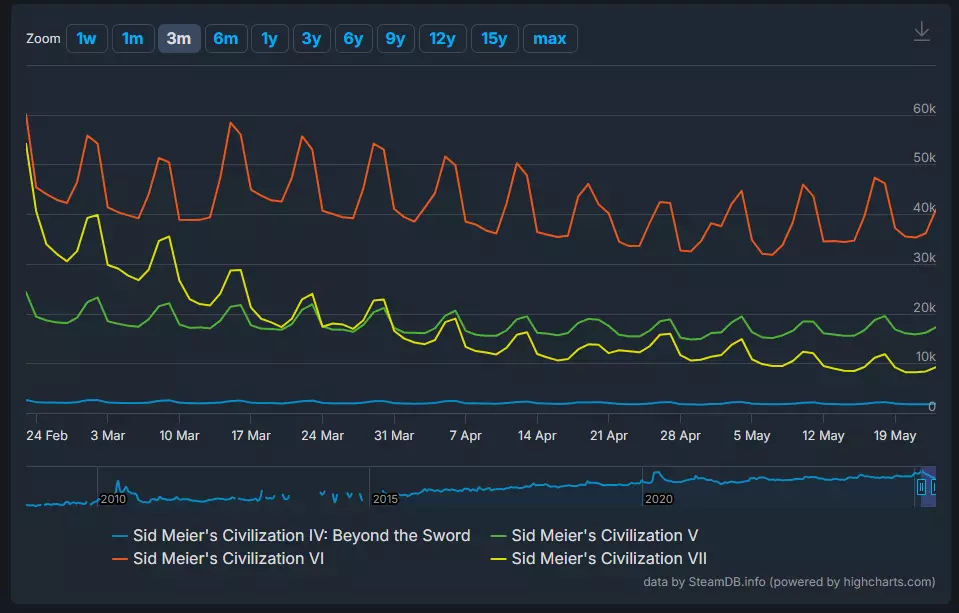Image resolution: width=959 pixels, height=613 pixels.
Task: Set zoom range to 1m
Action: pyautogui.click(x=133, y=39)
